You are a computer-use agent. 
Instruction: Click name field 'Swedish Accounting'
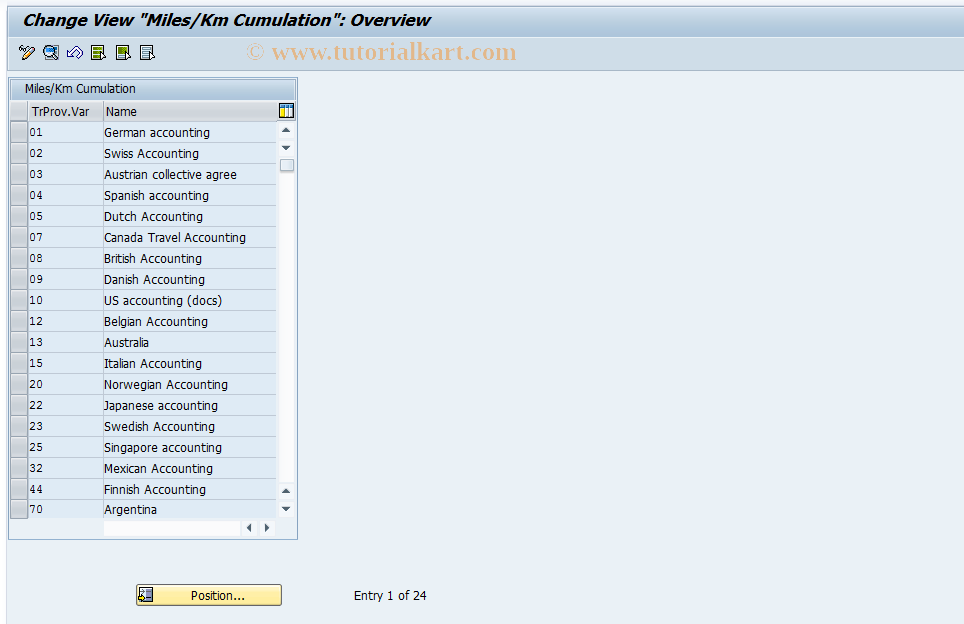[189, 426]
